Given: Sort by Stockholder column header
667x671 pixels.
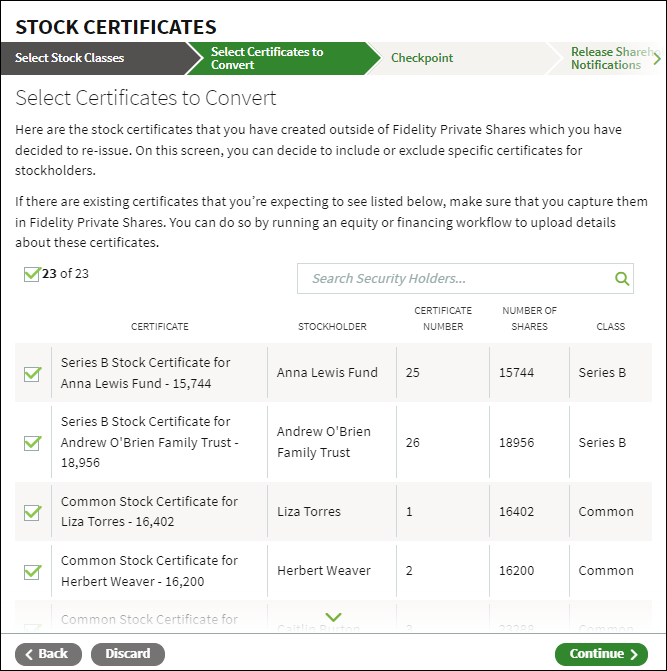Looking at the screenshot, I should (x=332, y=327).
